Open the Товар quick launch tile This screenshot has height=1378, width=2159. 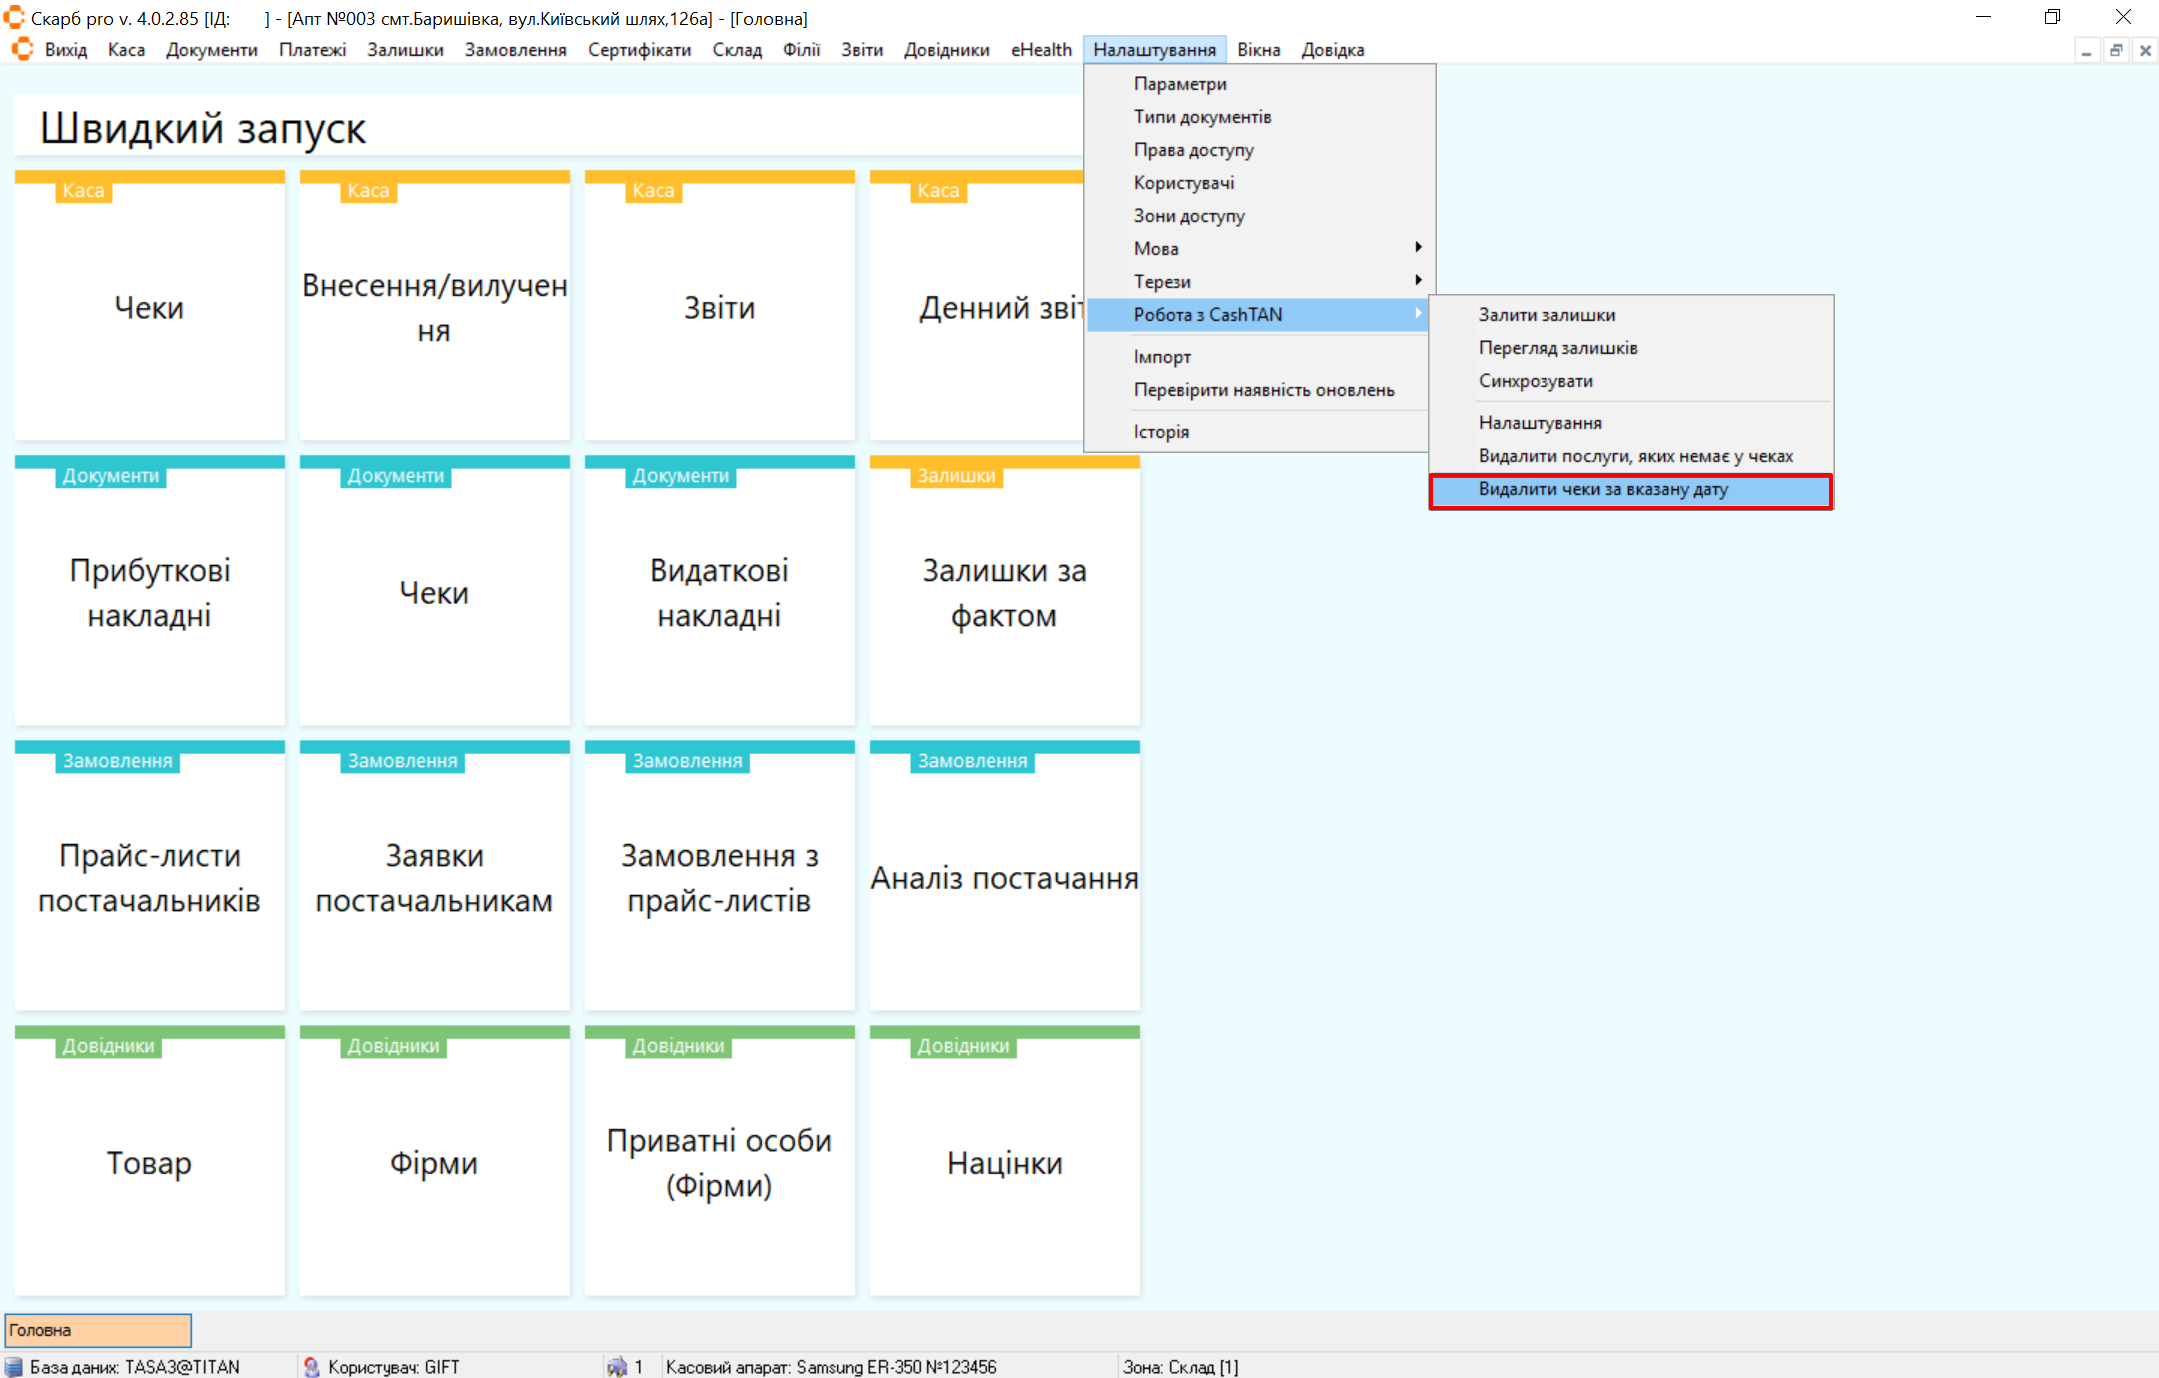click(x=149, y=1163)
